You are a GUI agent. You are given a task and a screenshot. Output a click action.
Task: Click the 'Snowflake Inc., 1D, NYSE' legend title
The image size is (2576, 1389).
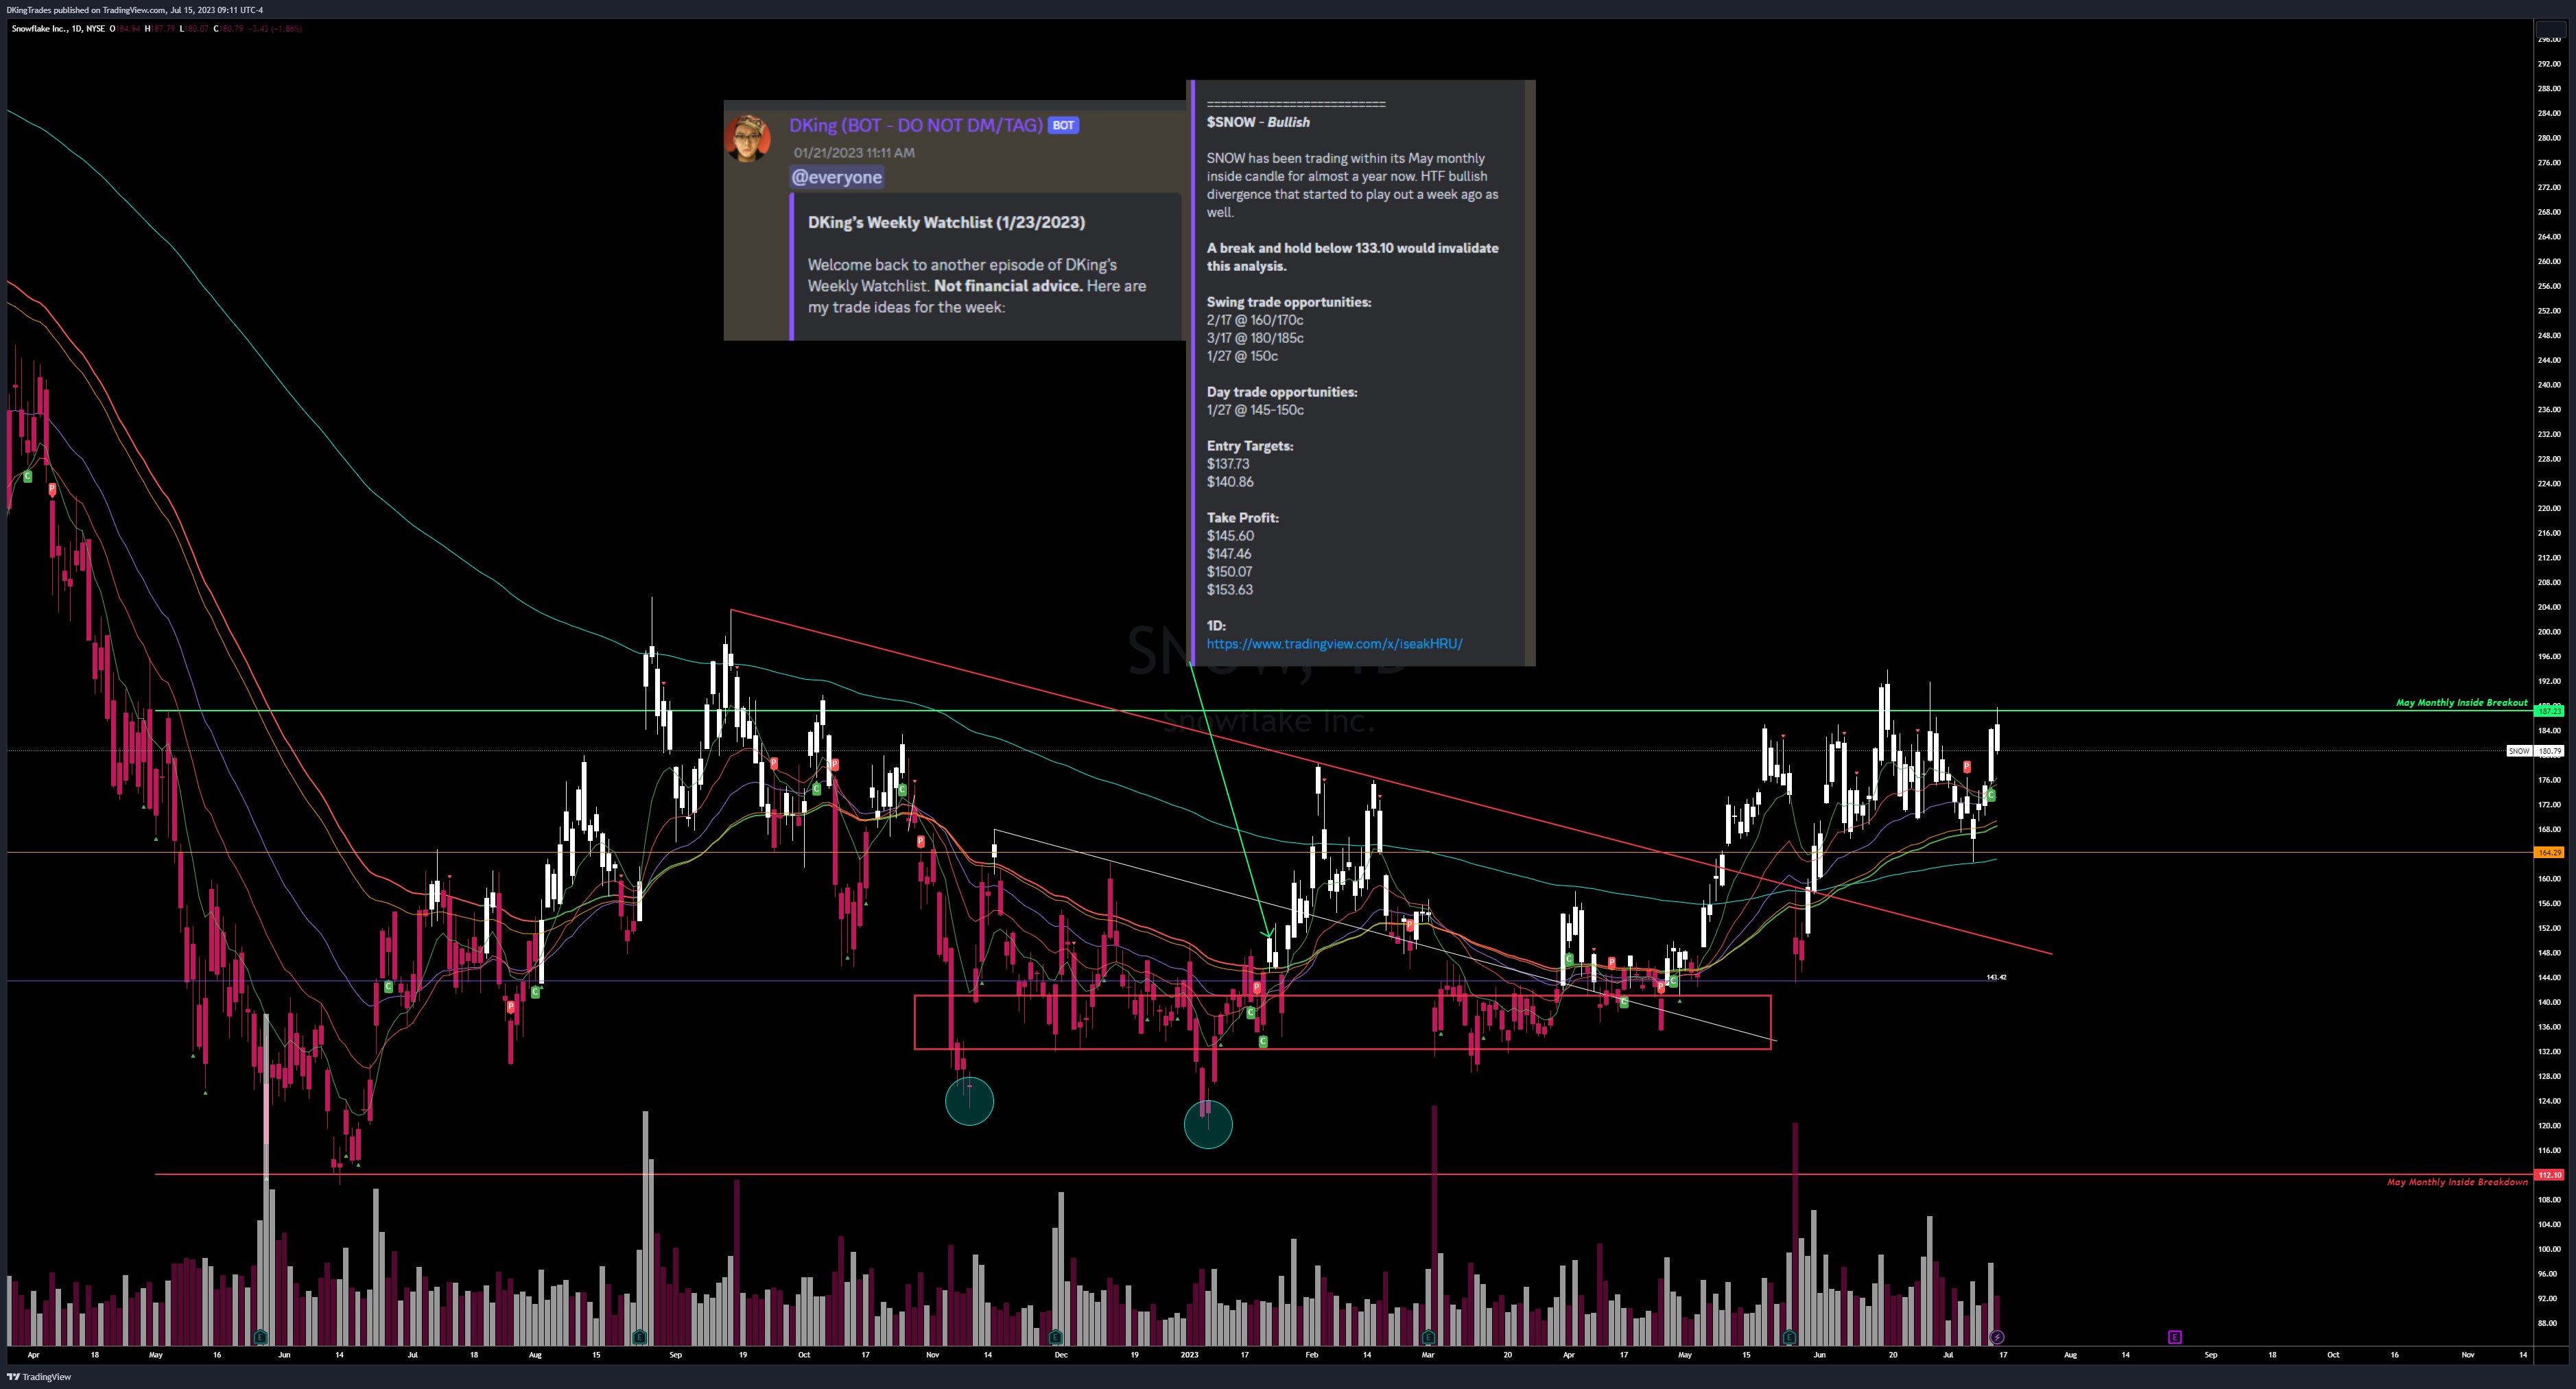(58, 28)
